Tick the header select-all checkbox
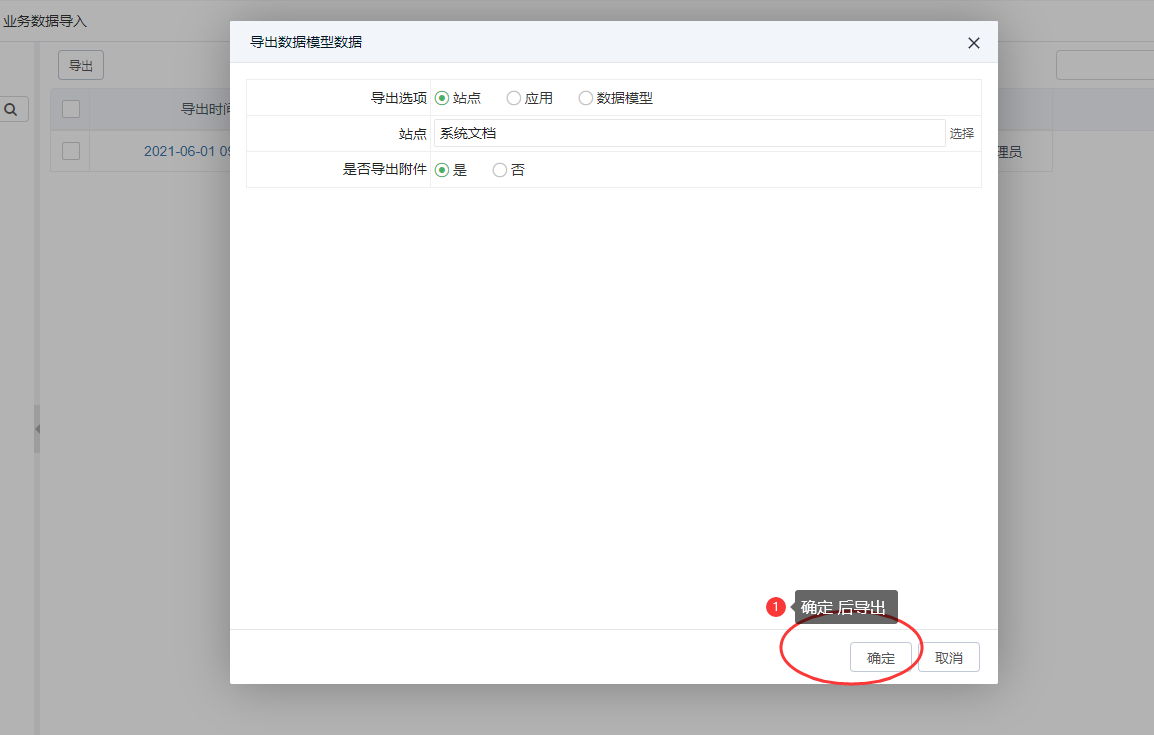This screenshot has width=1154, height=735. [71, 109]
